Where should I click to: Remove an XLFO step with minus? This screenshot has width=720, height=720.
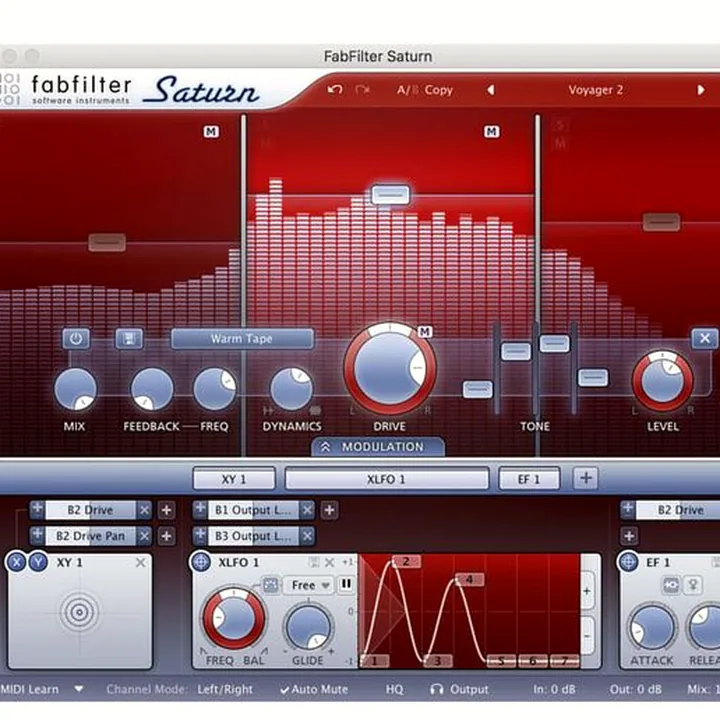(x=587, y=636)
